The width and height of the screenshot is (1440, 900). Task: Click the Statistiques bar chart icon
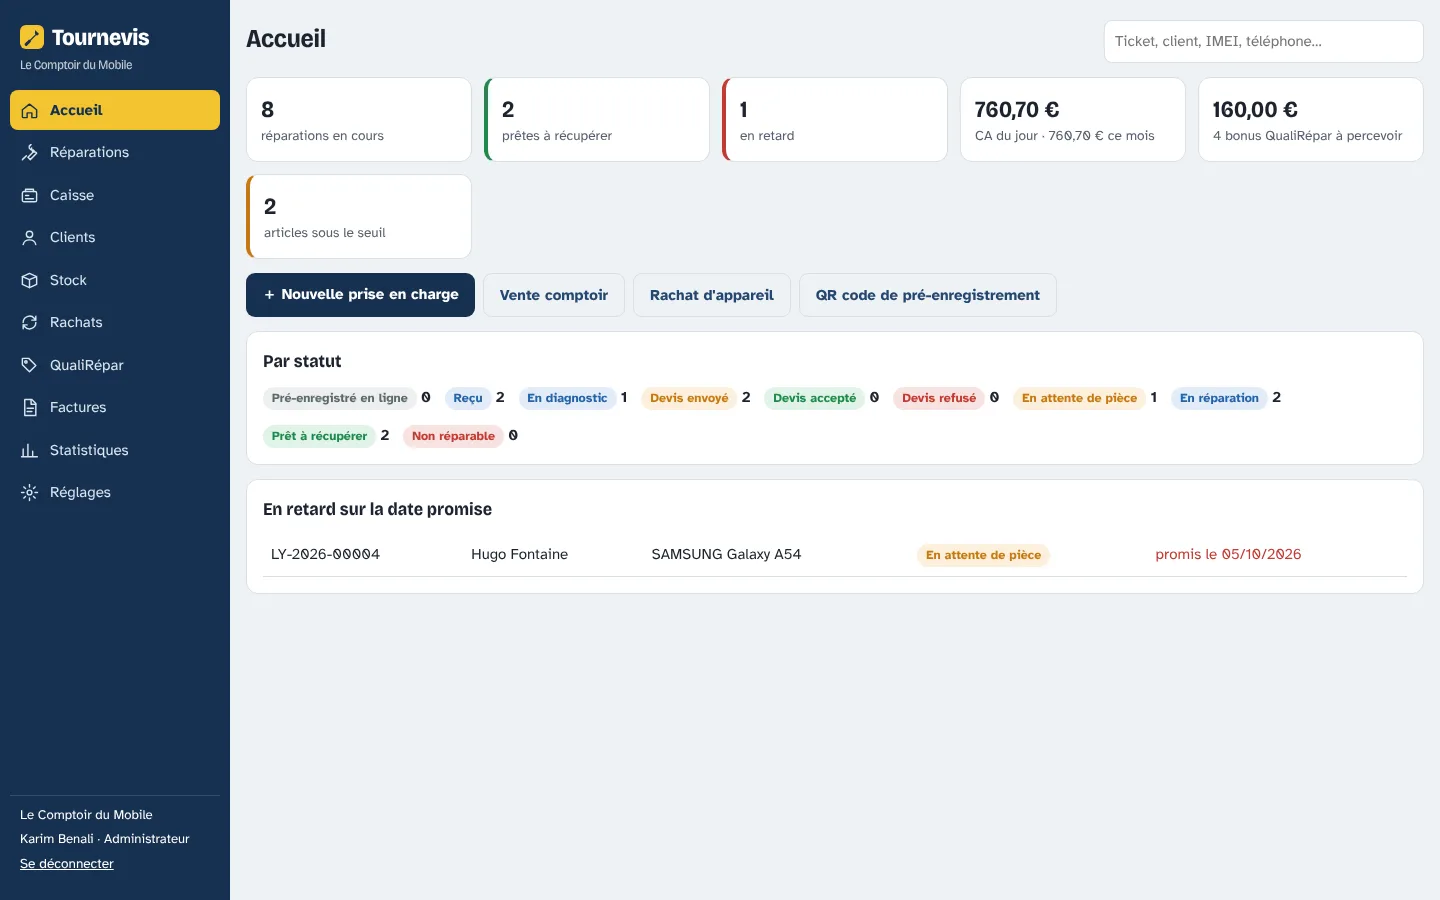pos(30,450)
